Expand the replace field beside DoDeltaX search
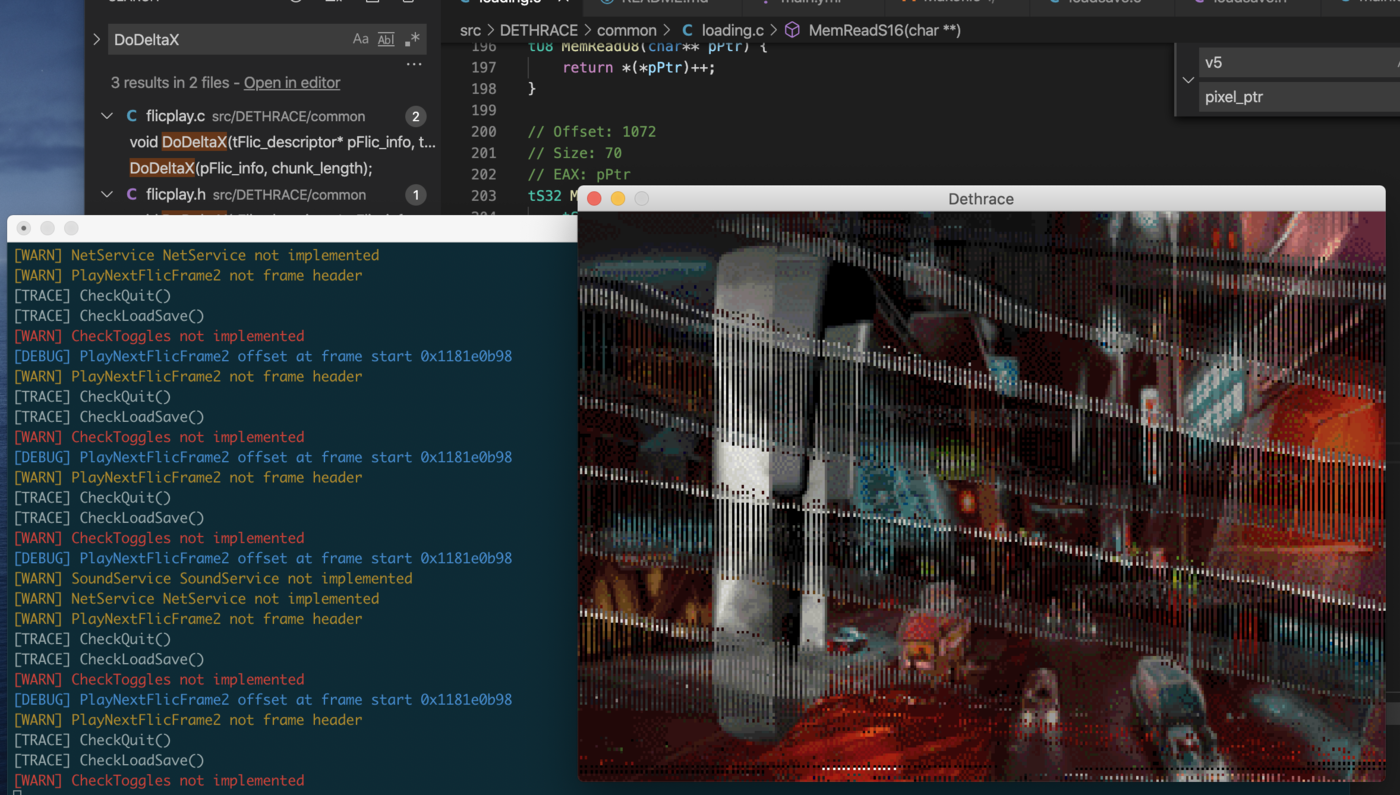1400x795 pixels. (x=97, y=40)
